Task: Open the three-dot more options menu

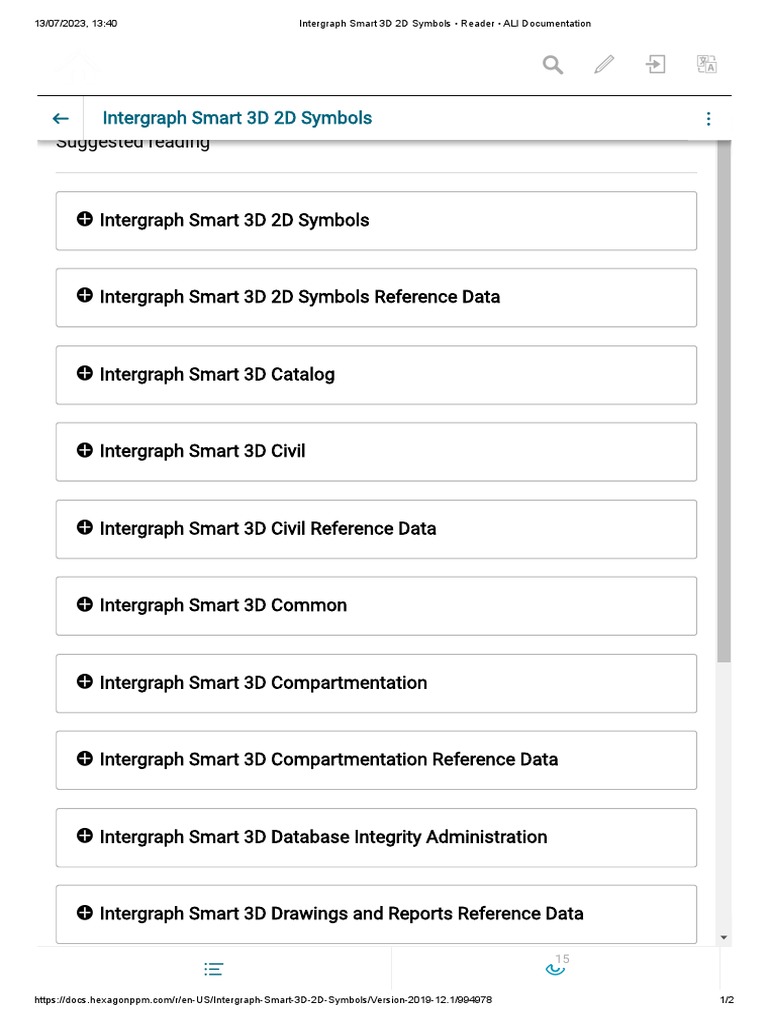Action: tap(708, 118)
